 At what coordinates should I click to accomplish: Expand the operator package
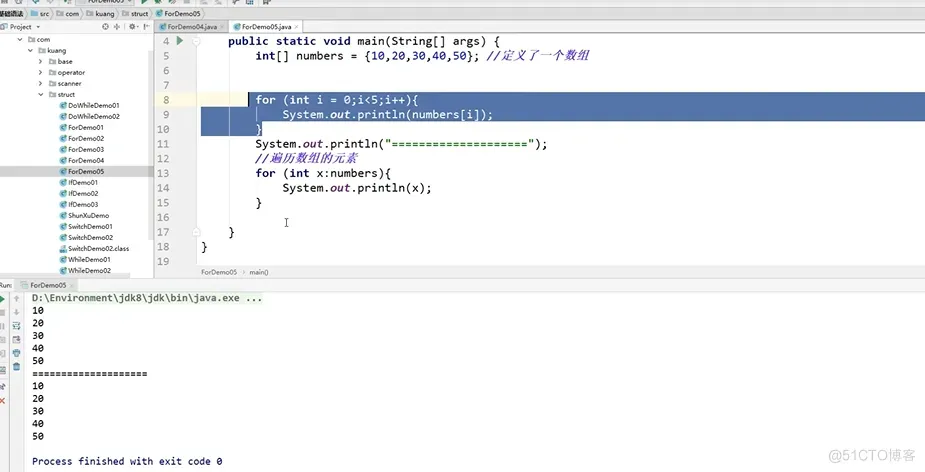click(41, 73)
